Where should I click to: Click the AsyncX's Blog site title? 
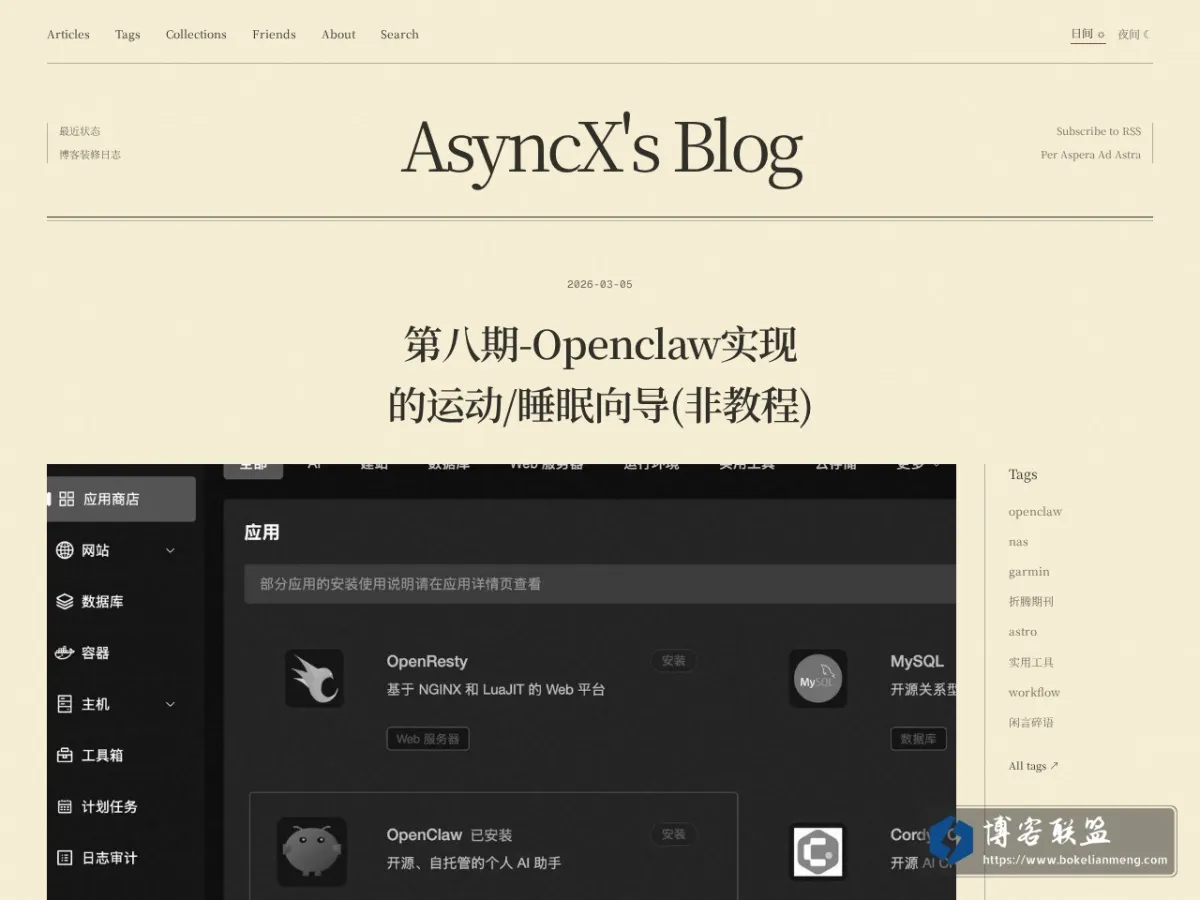tap(601, 147)
